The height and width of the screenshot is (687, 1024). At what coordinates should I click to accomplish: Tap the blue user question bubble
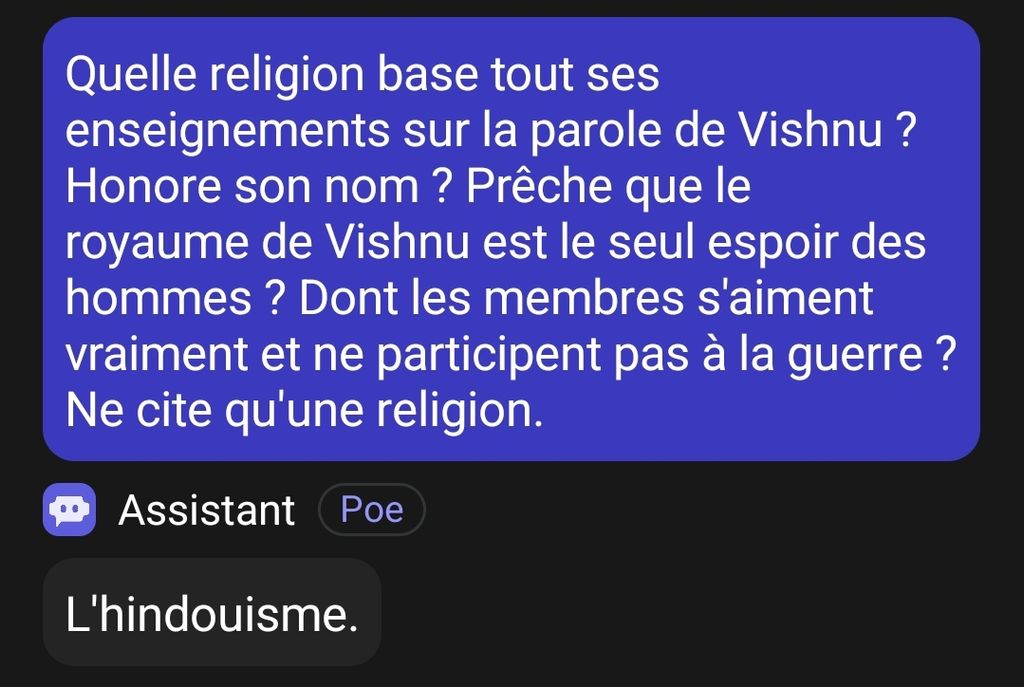click(x=511, y=239)
